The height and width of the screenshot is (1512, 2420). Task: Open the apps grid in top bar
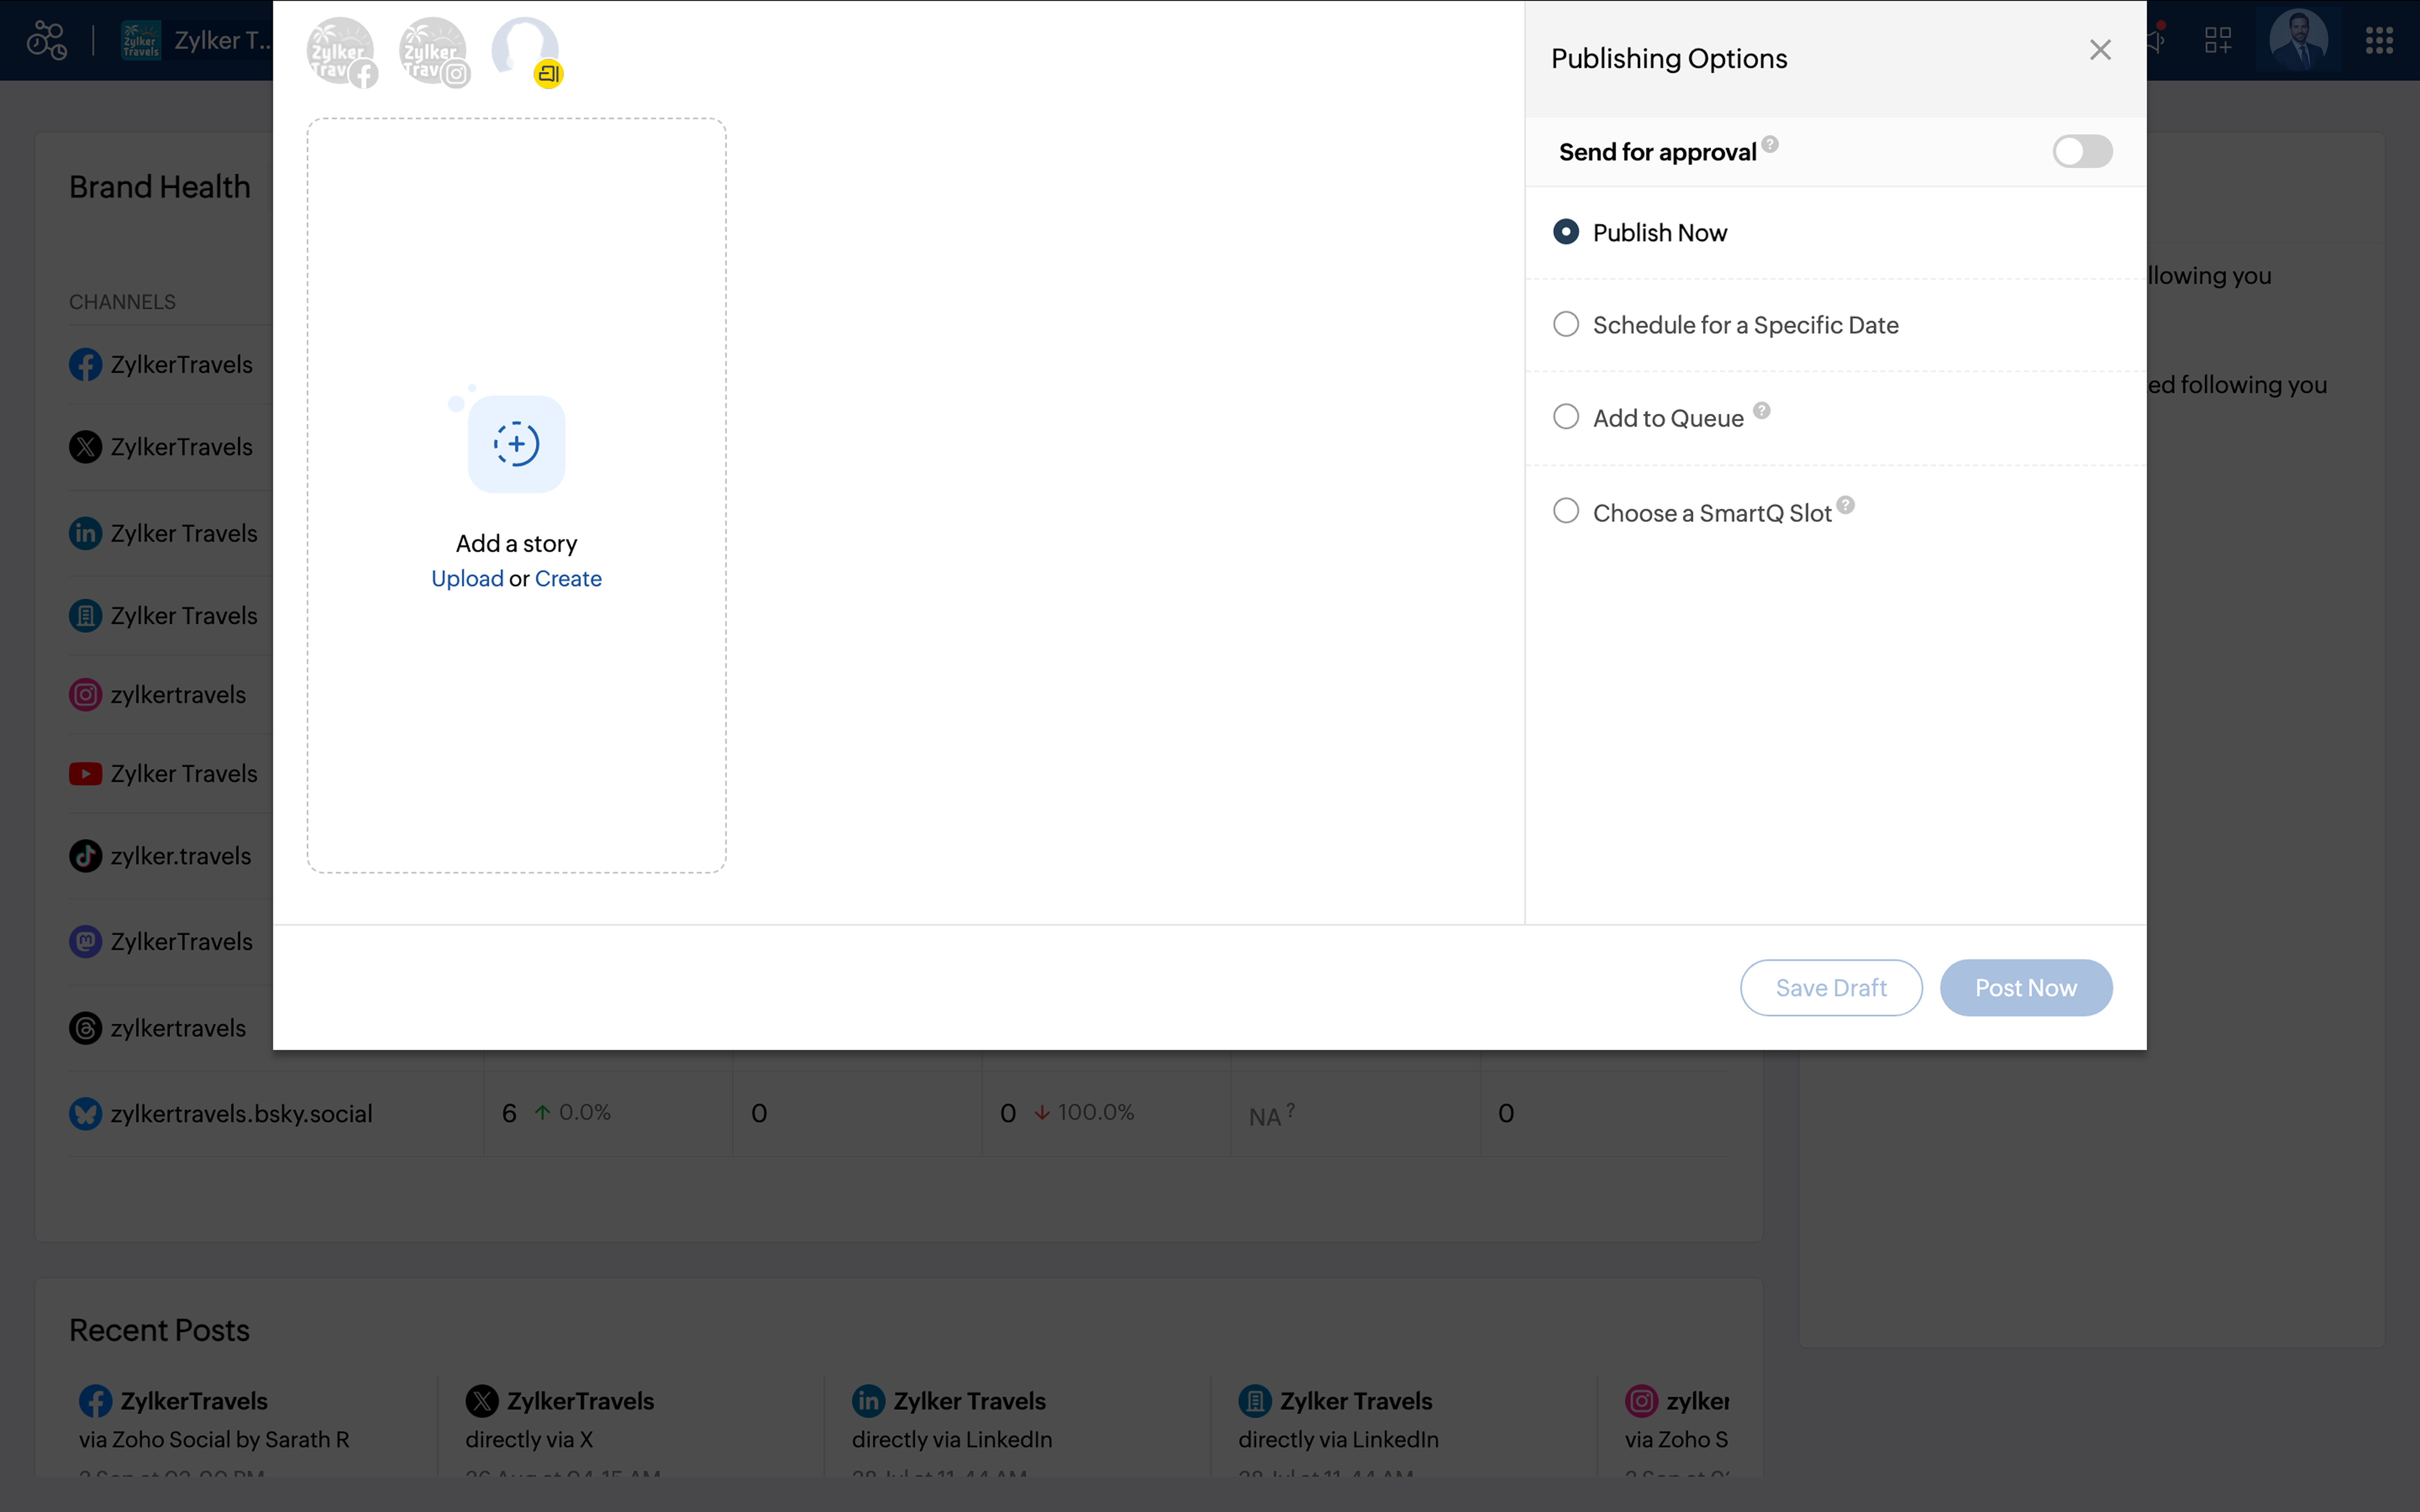[2379, 40]
